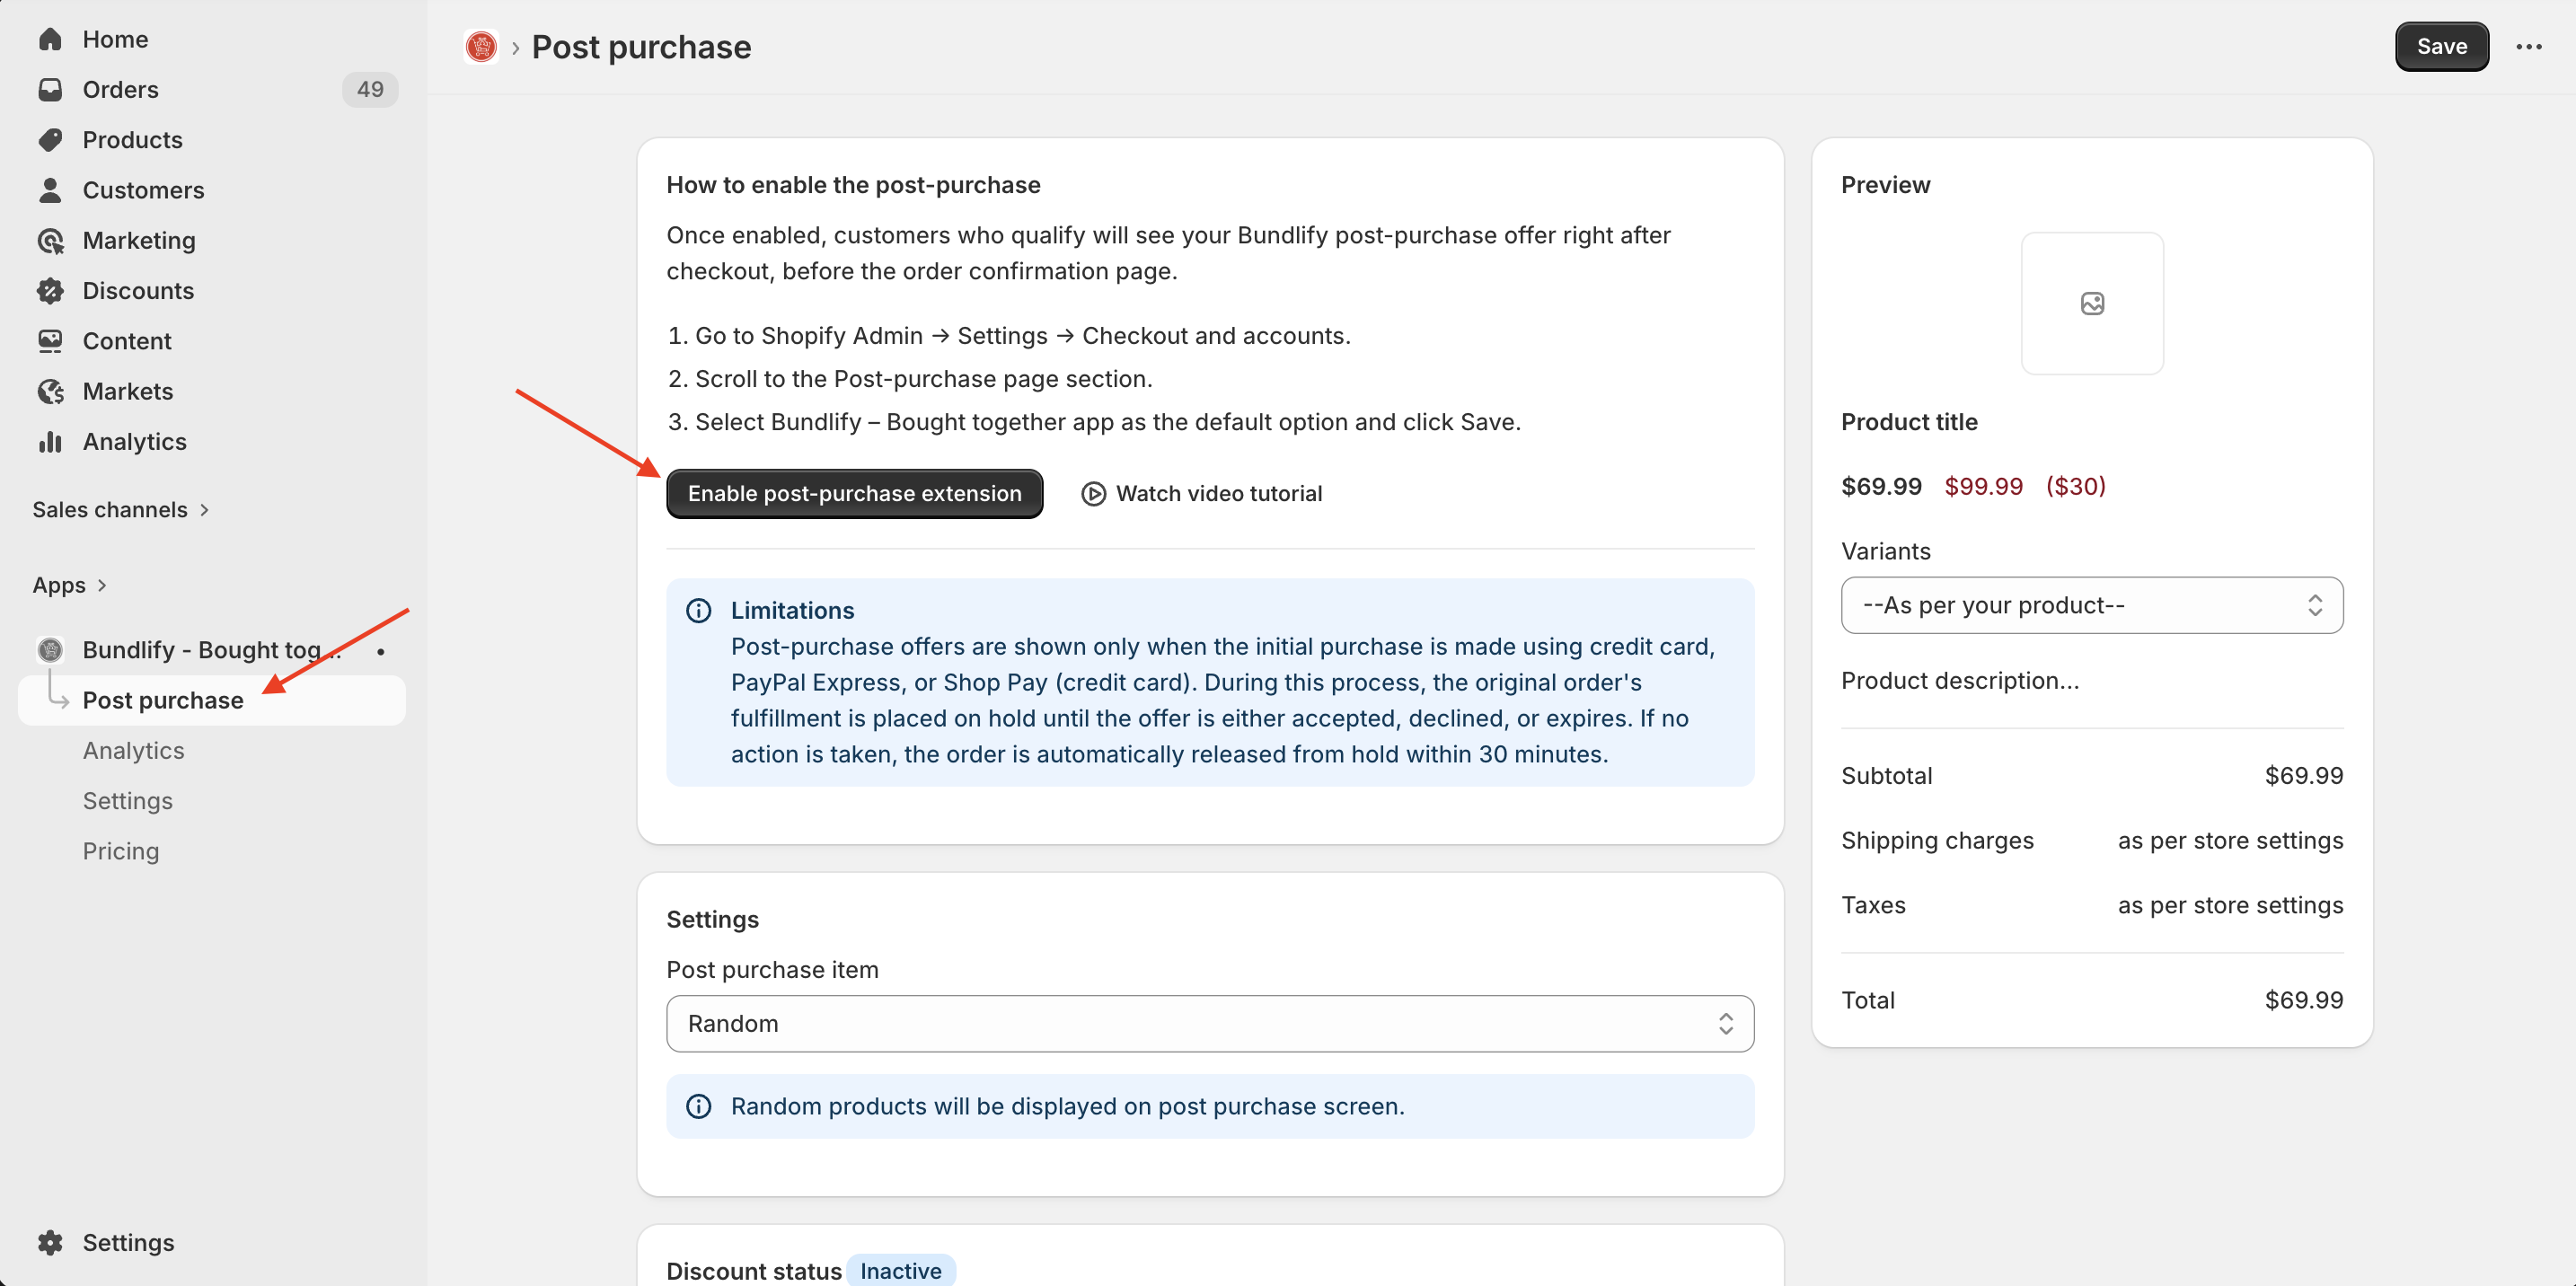2576x1286 pixels.
Task: Open the Variants dropdown in Preview
Action: pos(2091,605)
